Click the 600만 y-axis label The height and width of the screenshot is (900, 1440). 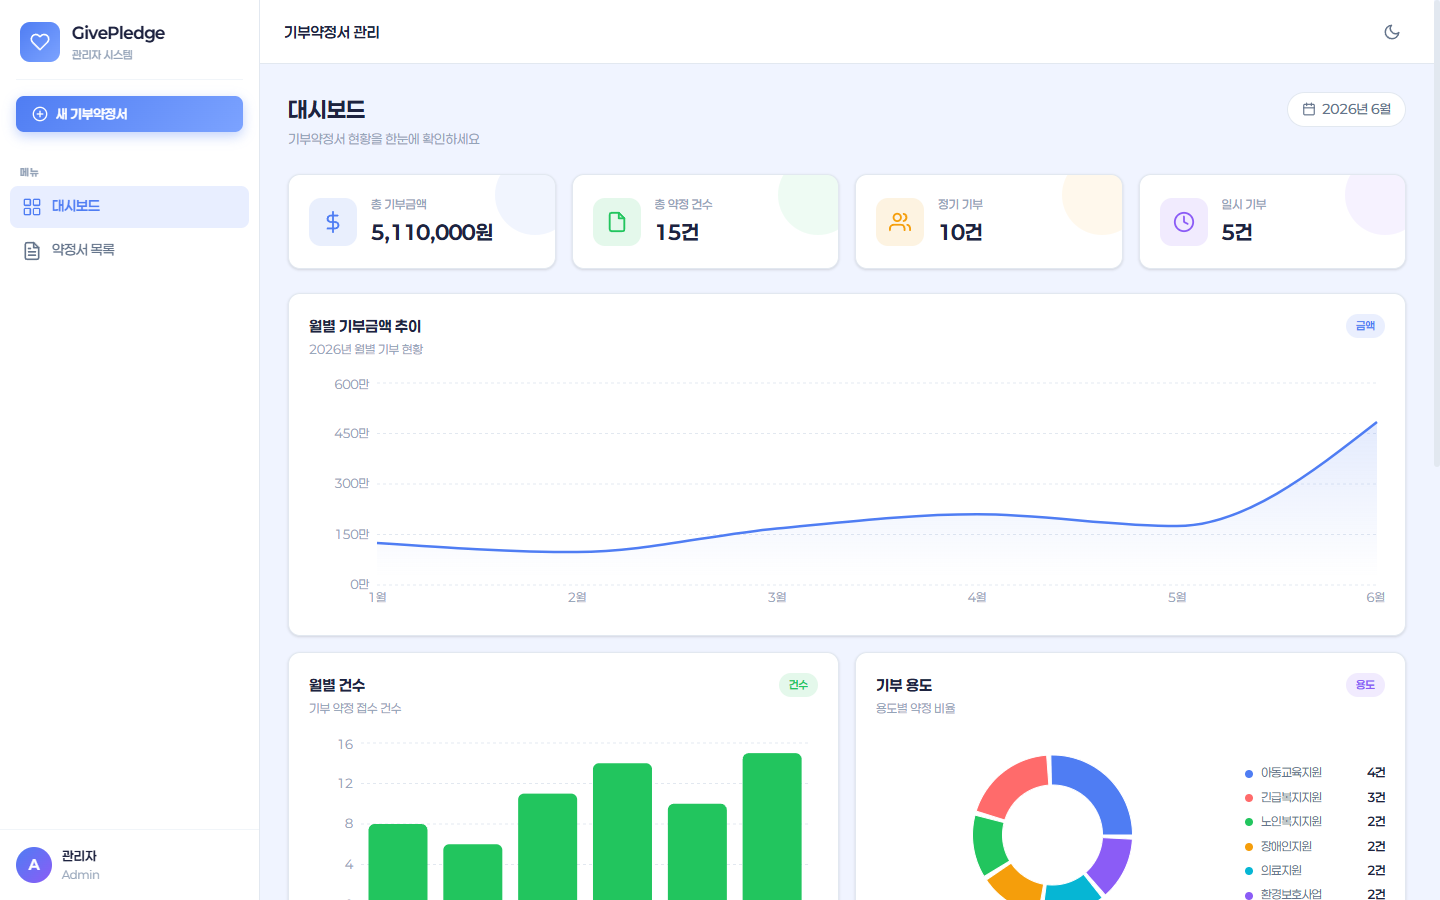352,384
